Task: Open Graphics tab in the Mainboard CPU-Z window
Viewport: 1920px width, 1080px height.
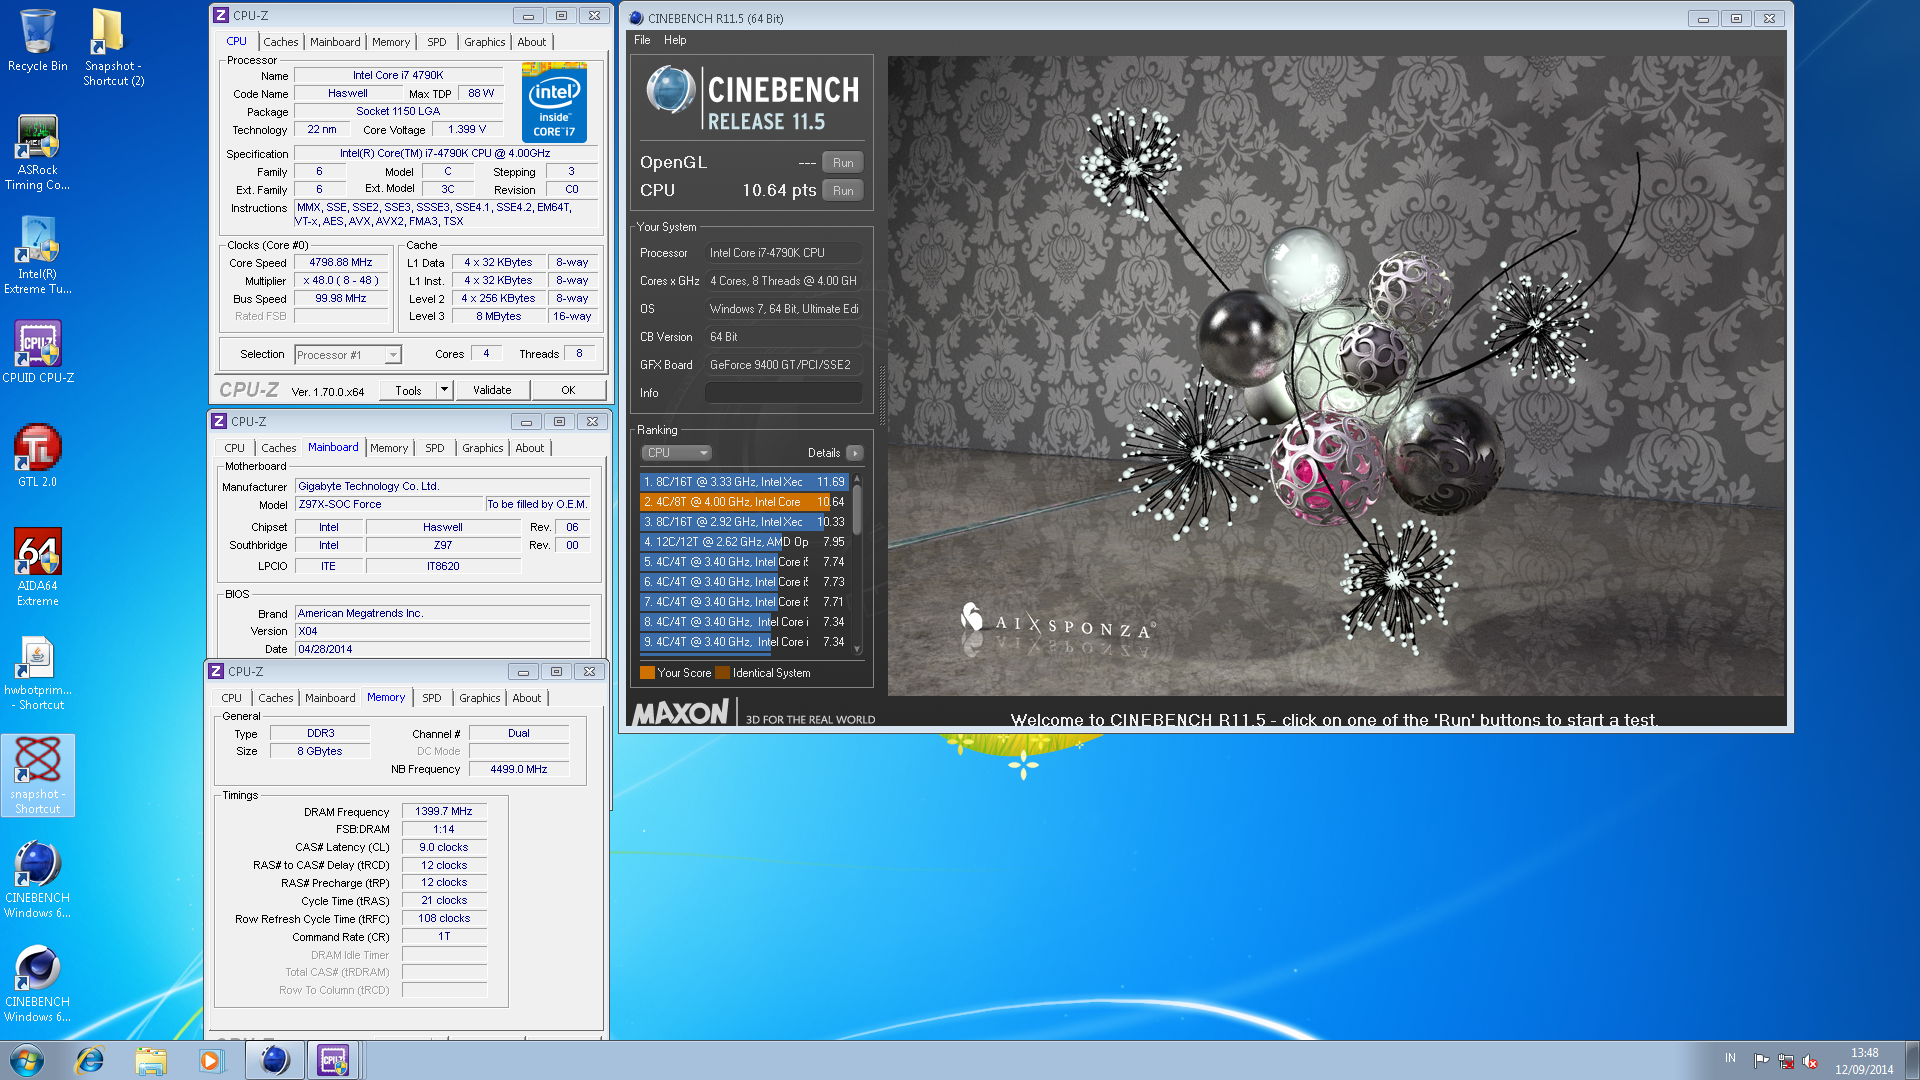Action: click(482, 448)
